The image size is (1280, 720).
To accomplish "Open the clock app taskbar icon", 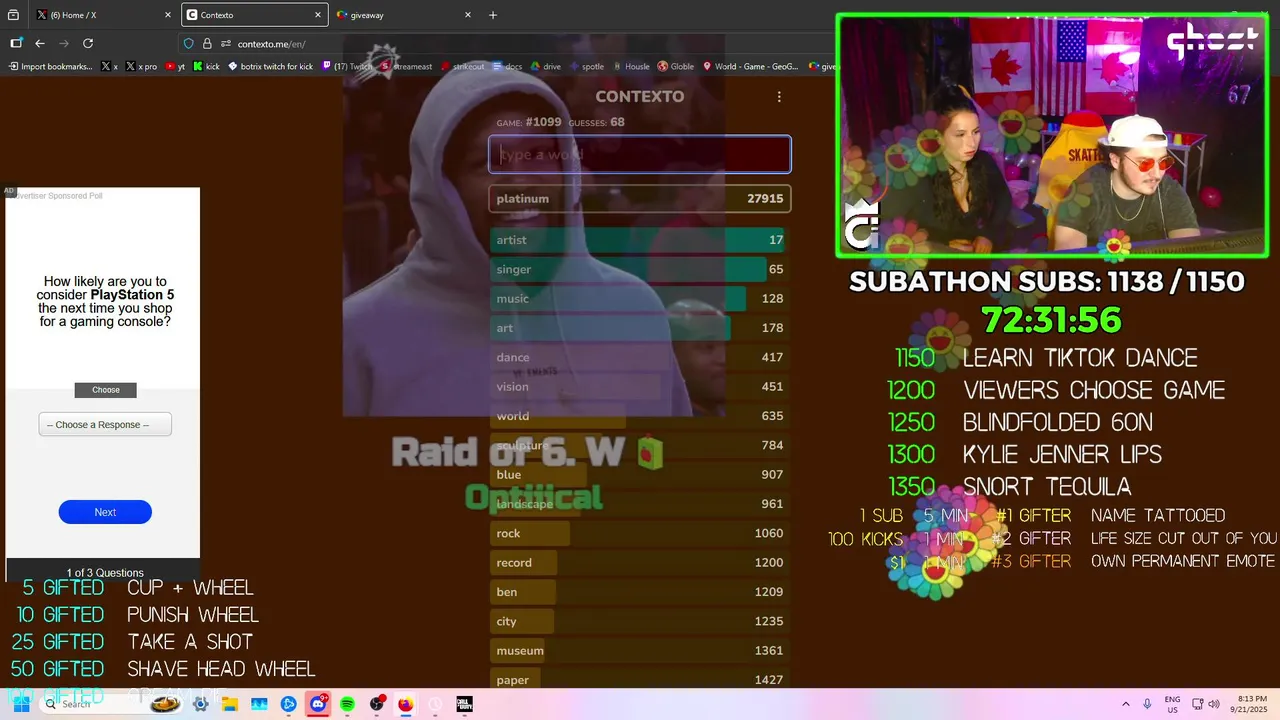I will [435, 704].
